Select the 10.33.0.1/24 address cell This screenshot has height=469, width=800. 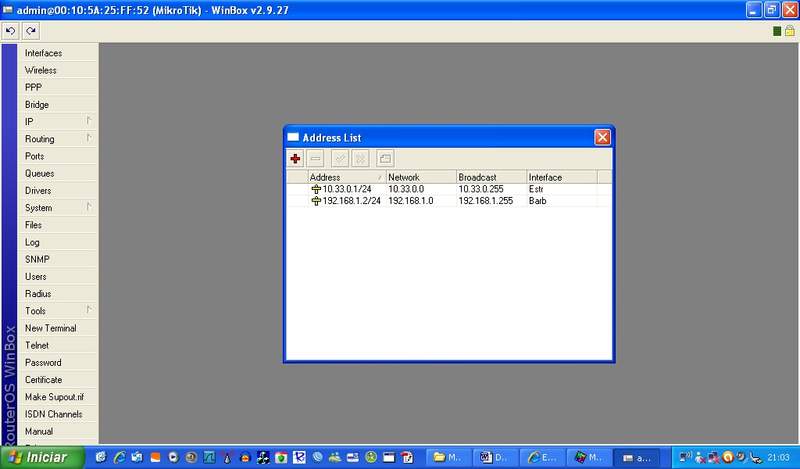tap(347, 189)
